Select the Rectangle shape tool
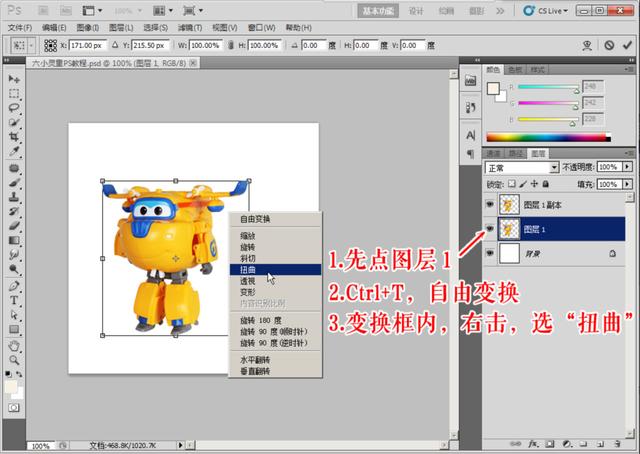 click(14, 329)
